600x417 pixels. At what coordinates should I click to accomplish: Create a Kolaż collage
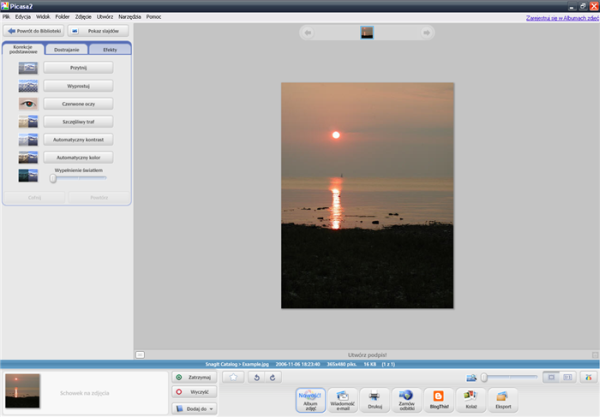pyautogui.click(x=471, y=400)
